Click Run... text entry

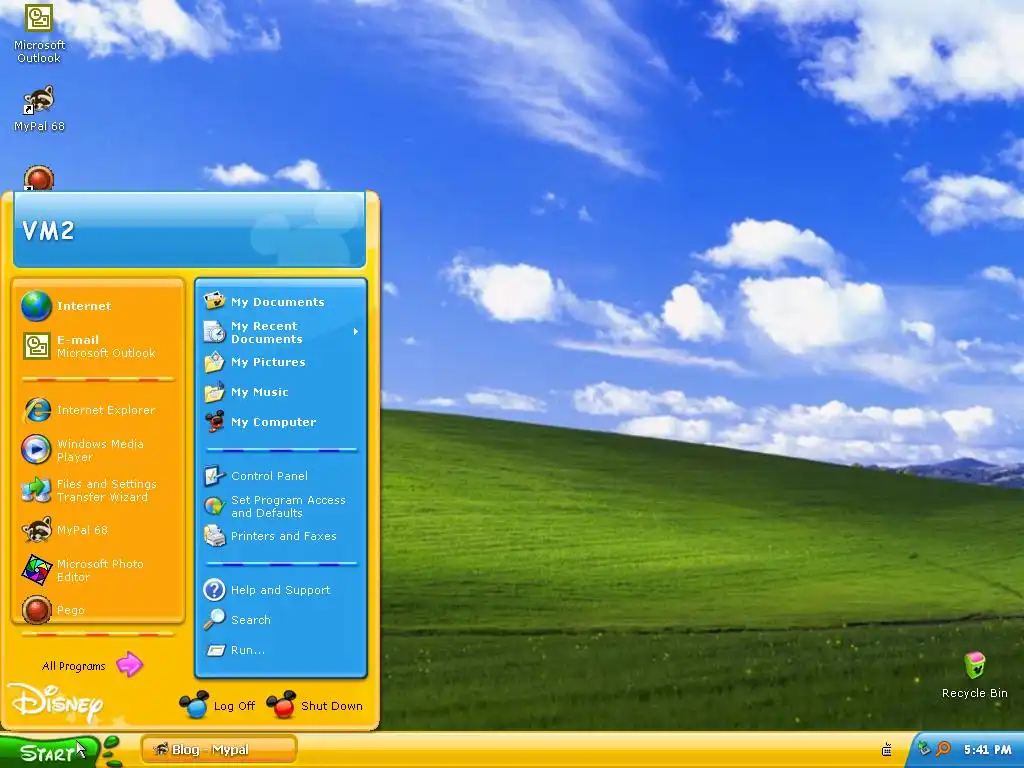[248, 650]
